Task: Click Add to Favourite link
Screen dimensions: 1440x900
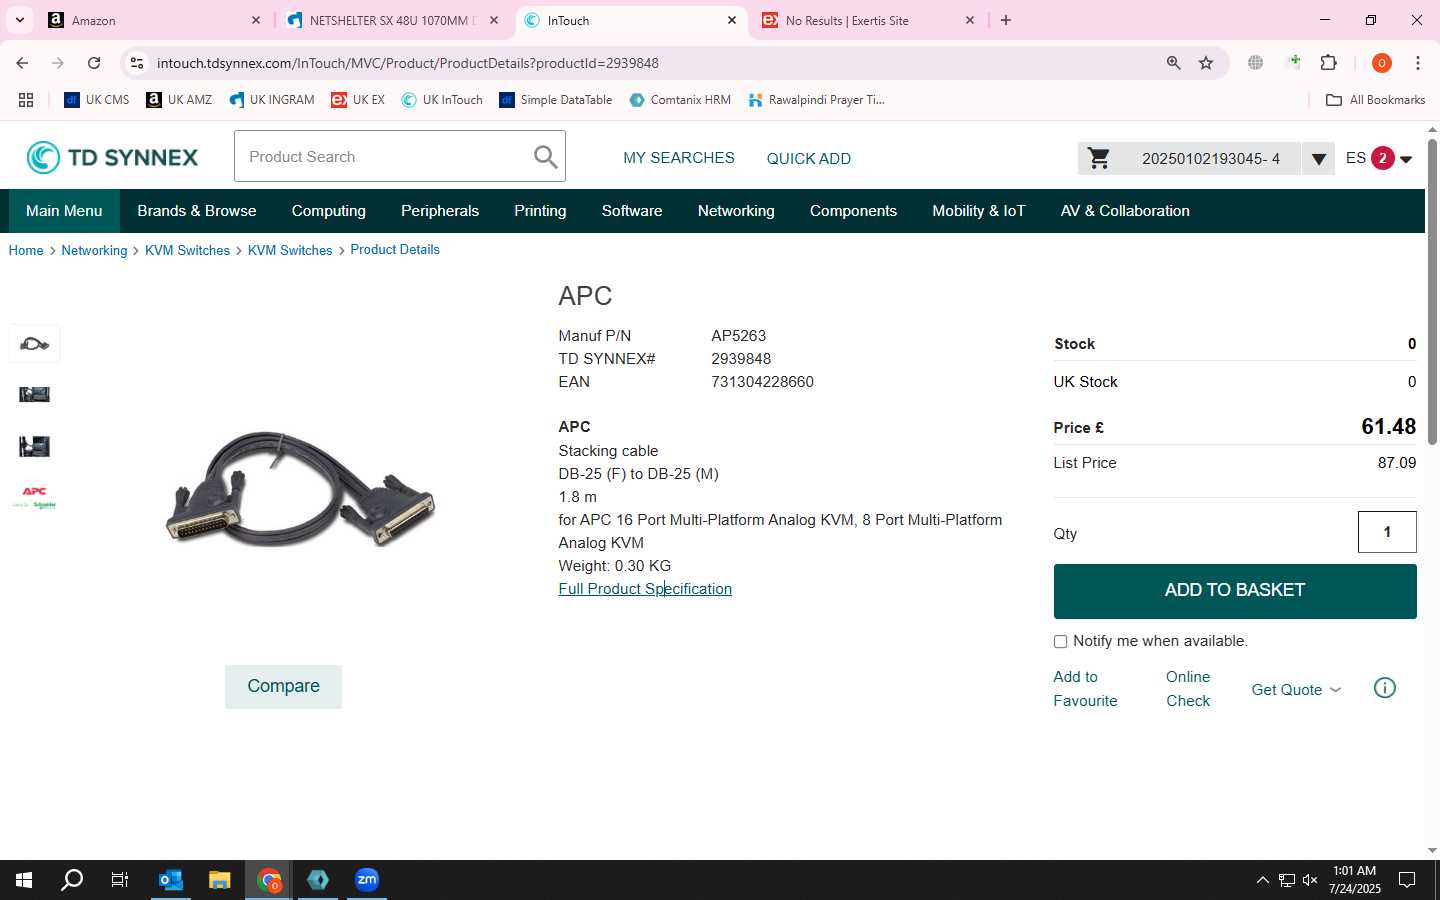Action: 1085,689
